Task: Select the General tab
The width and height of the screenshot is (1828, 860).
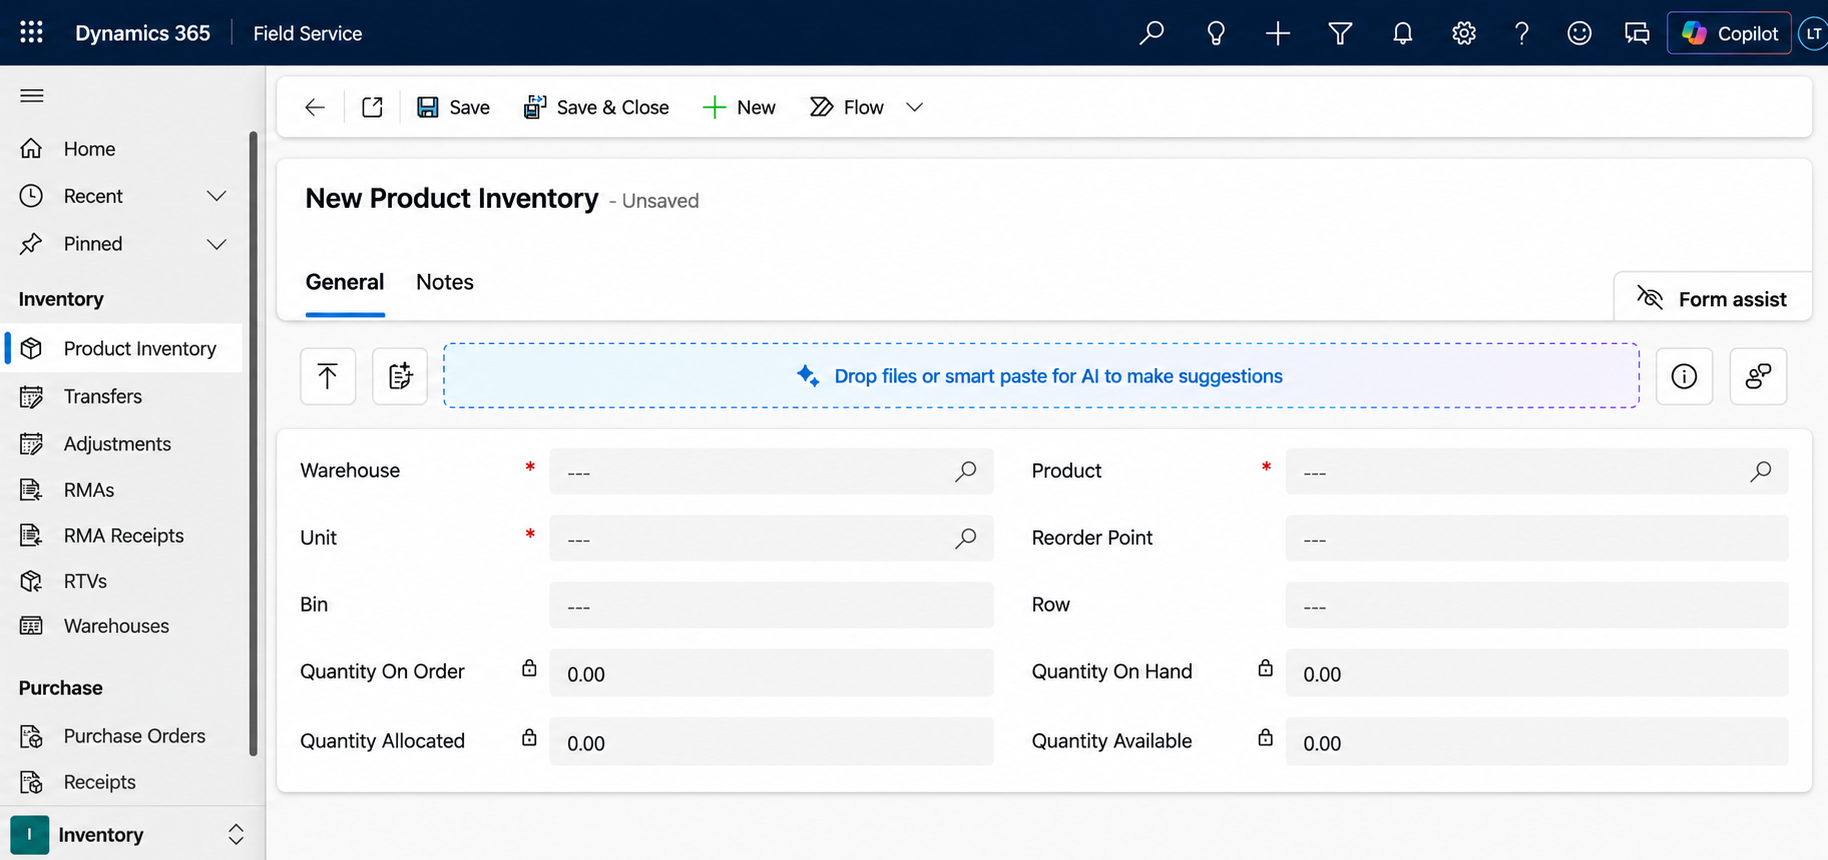Action: click(x=345, y=282)
